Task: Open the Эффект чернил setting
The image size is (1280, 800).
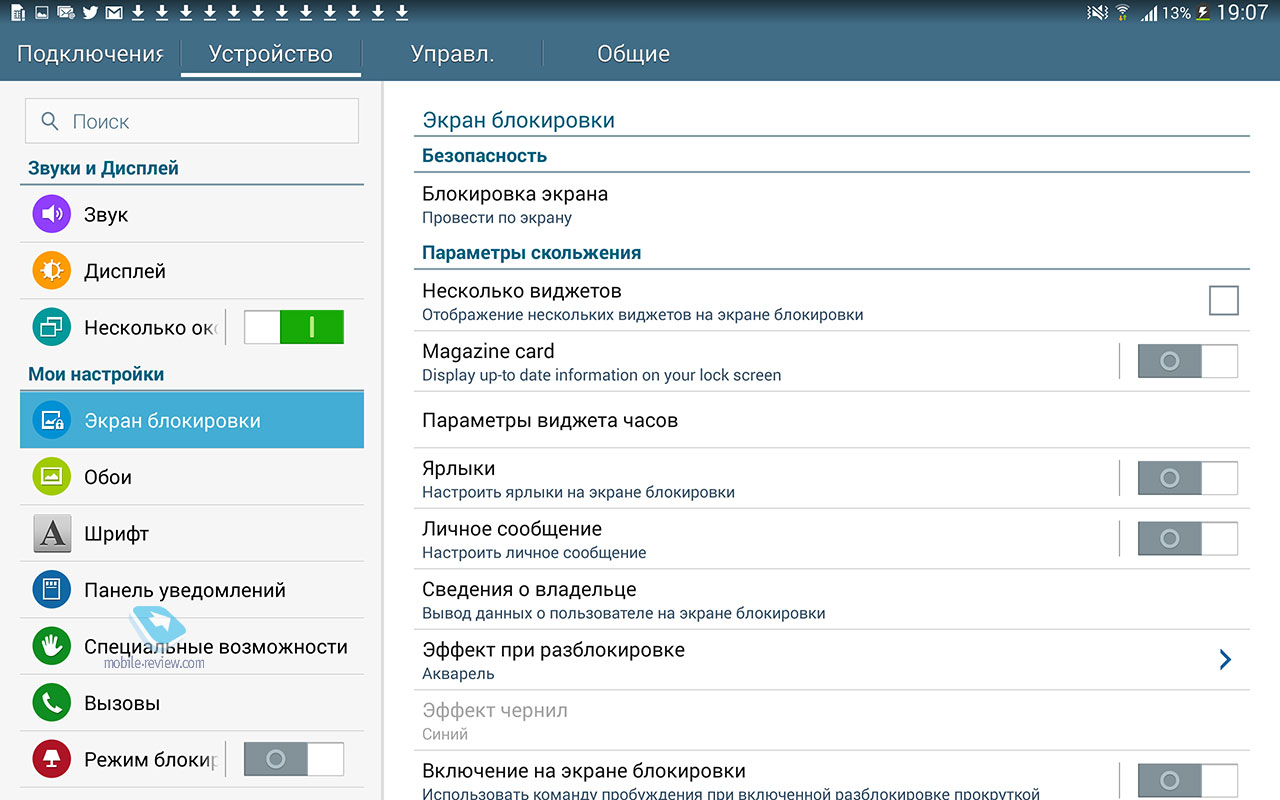Action: 832,721
